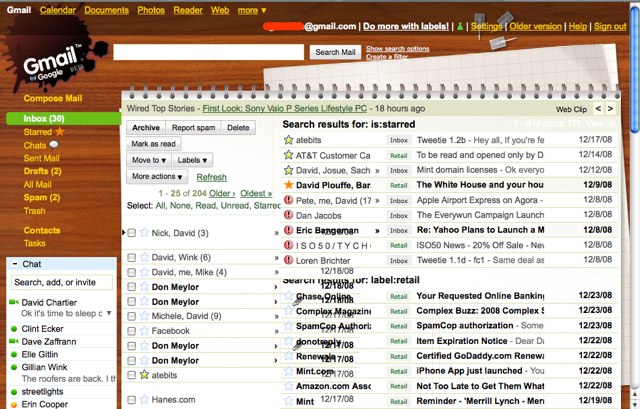This screenshot has width=640, height=409.
Task: Collapse the Chat panel with minus icon
Action: (15, 264)
